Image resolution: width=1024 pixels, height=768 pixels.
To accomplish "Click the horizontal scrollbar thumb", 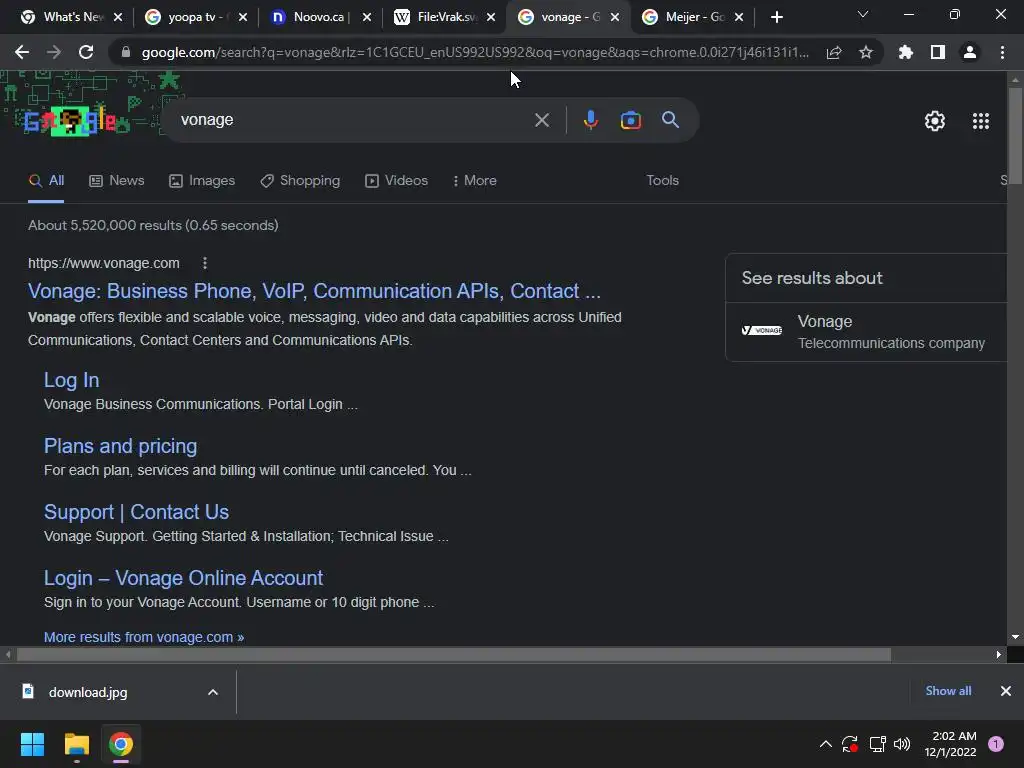I will pos(453,654).
